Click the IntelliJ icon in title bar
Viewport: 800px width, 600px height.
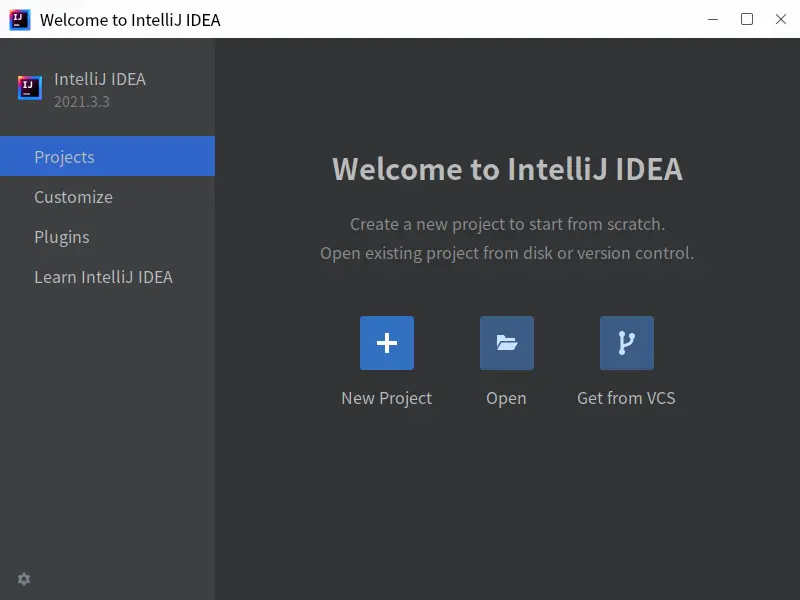pyautogui.click(x=20, y=19)
